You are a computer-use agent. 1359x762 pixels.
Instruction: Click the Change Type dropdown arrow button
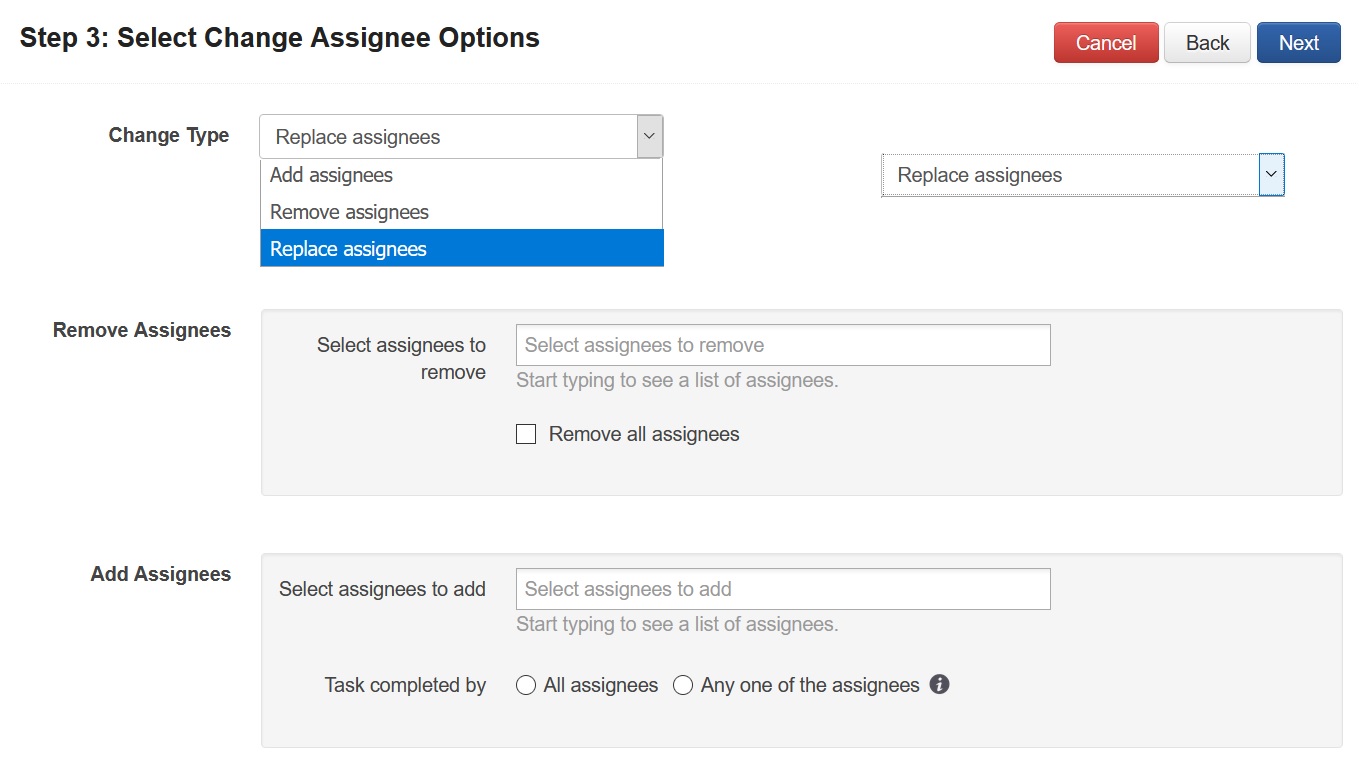coord(650,137)
